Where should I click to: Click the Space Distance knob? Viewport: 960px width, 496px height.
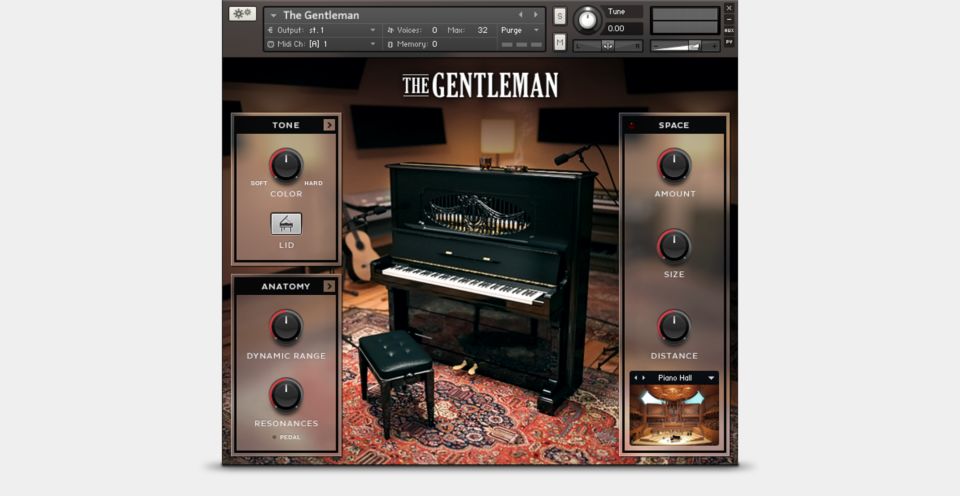pyautogui.click(x=673, y=326)
